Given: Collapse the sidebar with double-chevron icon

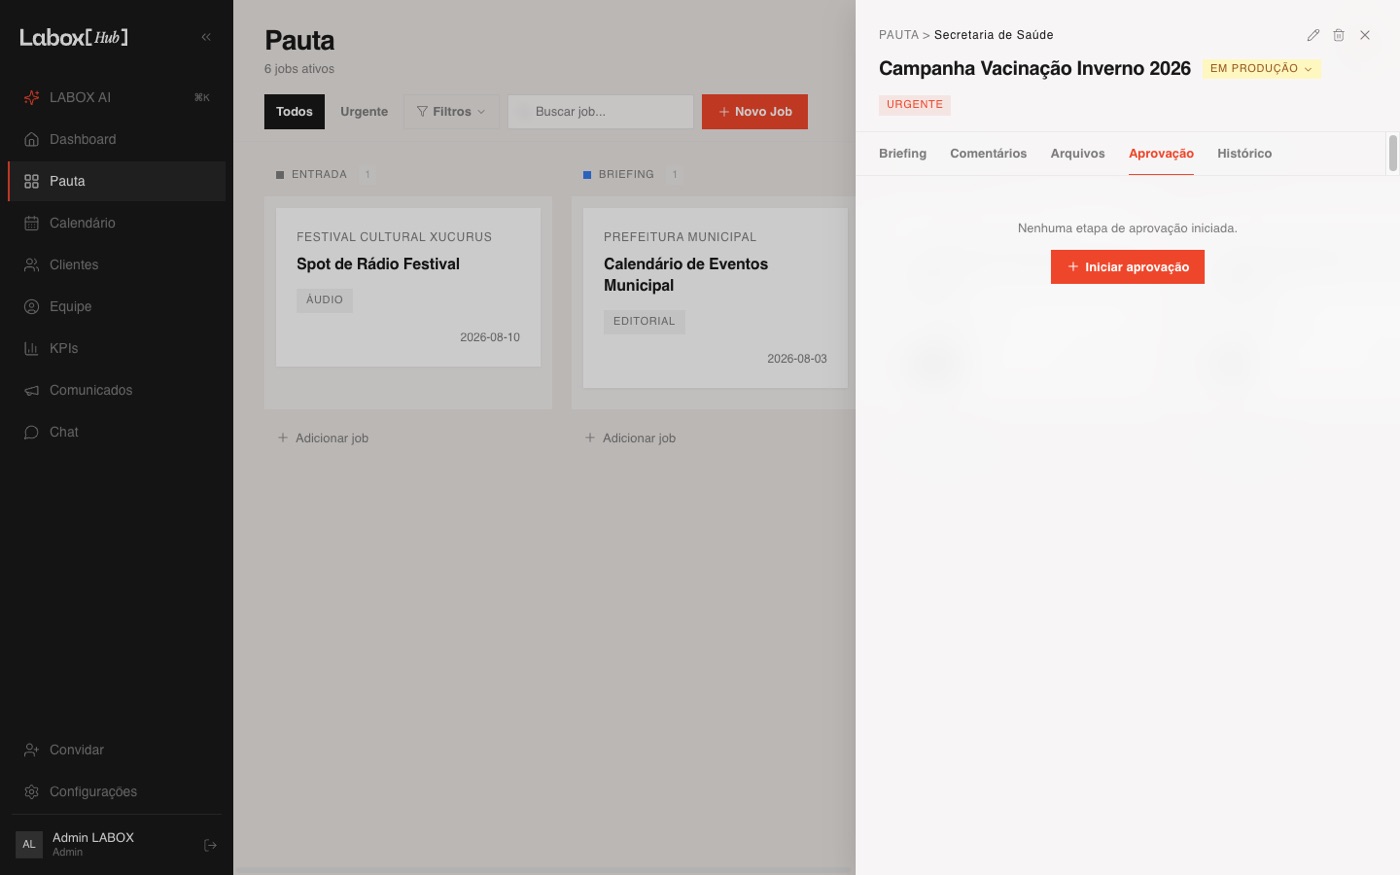Looking at the screenshot, I should tap(206, 37).
